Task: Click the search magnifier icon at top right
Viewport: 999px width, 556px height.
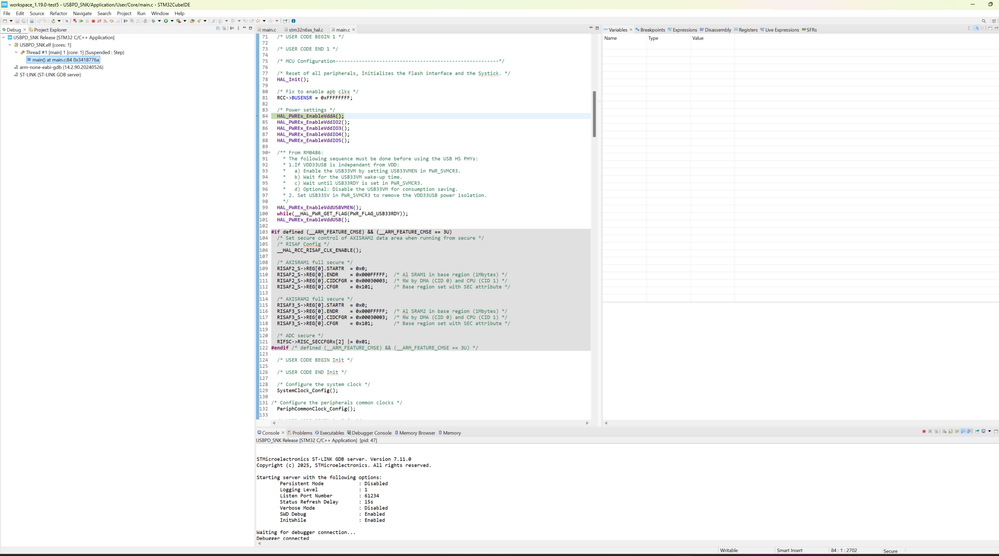Action: (x=984, y=21)
